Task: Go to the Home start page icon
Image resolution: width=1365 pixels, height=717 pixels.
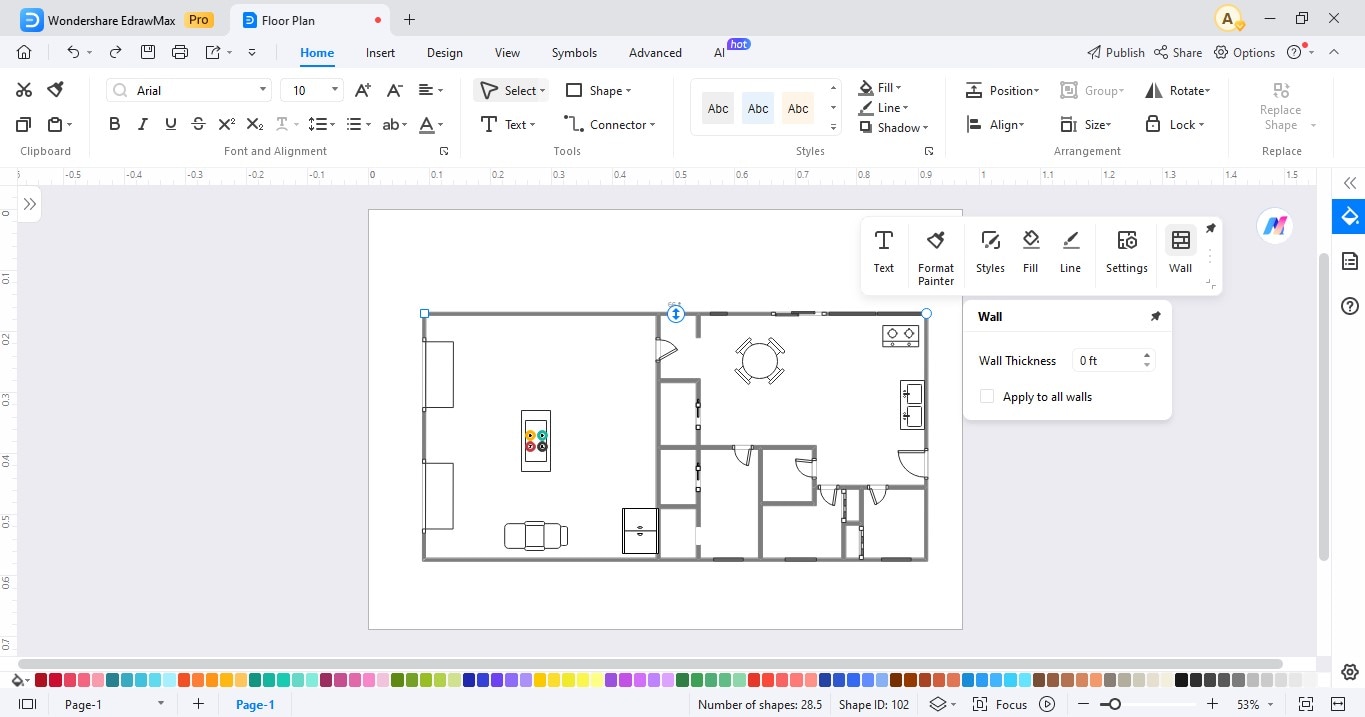Action: 25,52
